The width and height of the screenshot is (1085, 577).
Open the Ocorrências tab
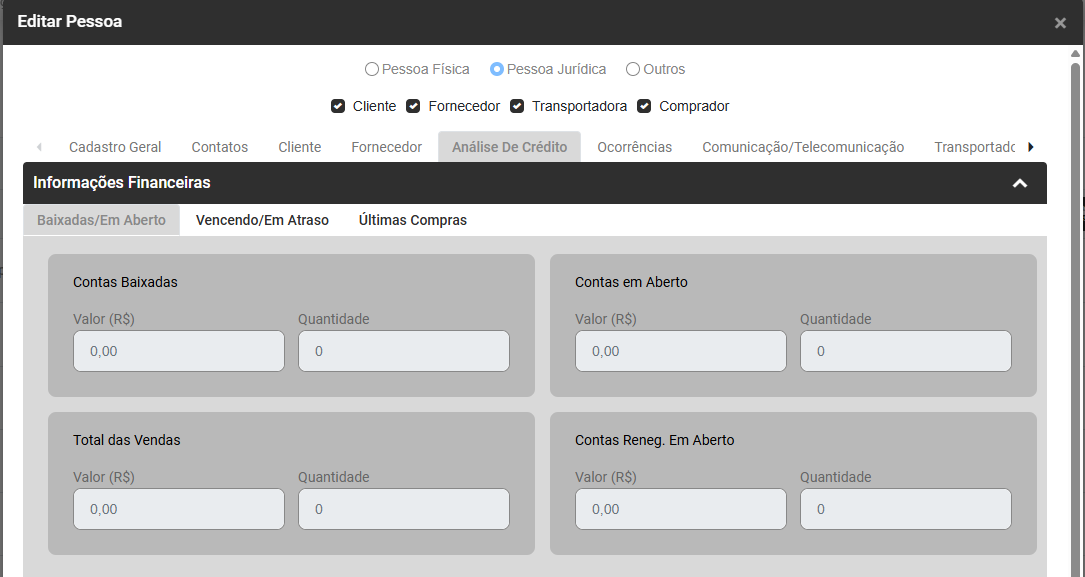[x=635, y=147]
